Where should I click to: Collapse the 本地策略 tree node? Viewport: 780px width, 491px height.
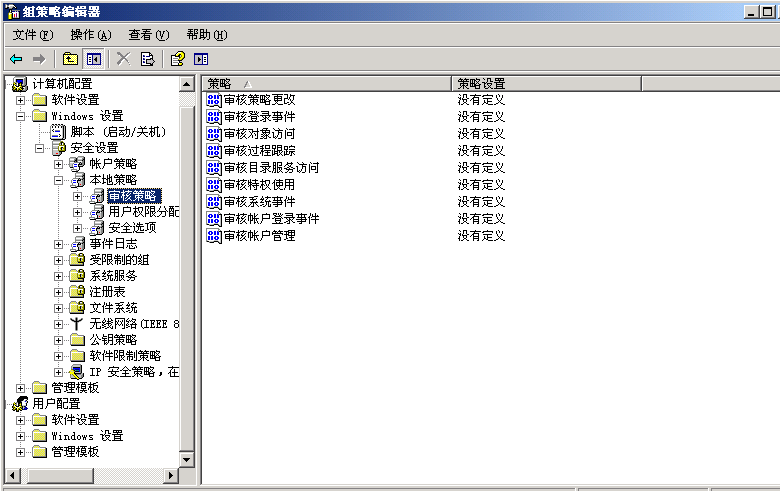[x=59, y=180]
